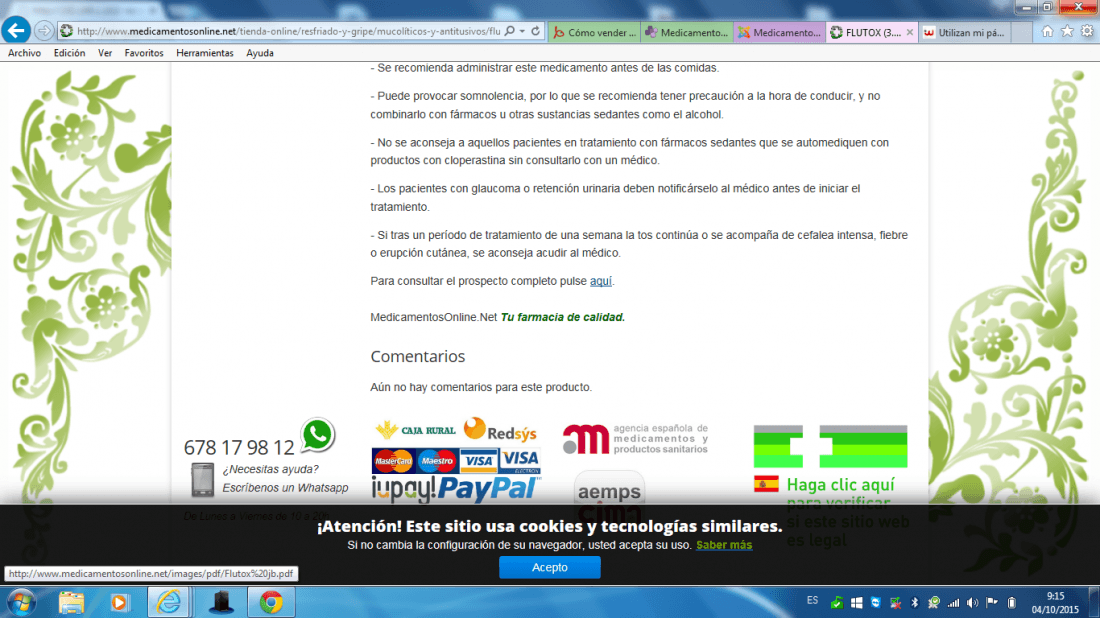Open File Explorer from the taskbar

coord(71,603)
